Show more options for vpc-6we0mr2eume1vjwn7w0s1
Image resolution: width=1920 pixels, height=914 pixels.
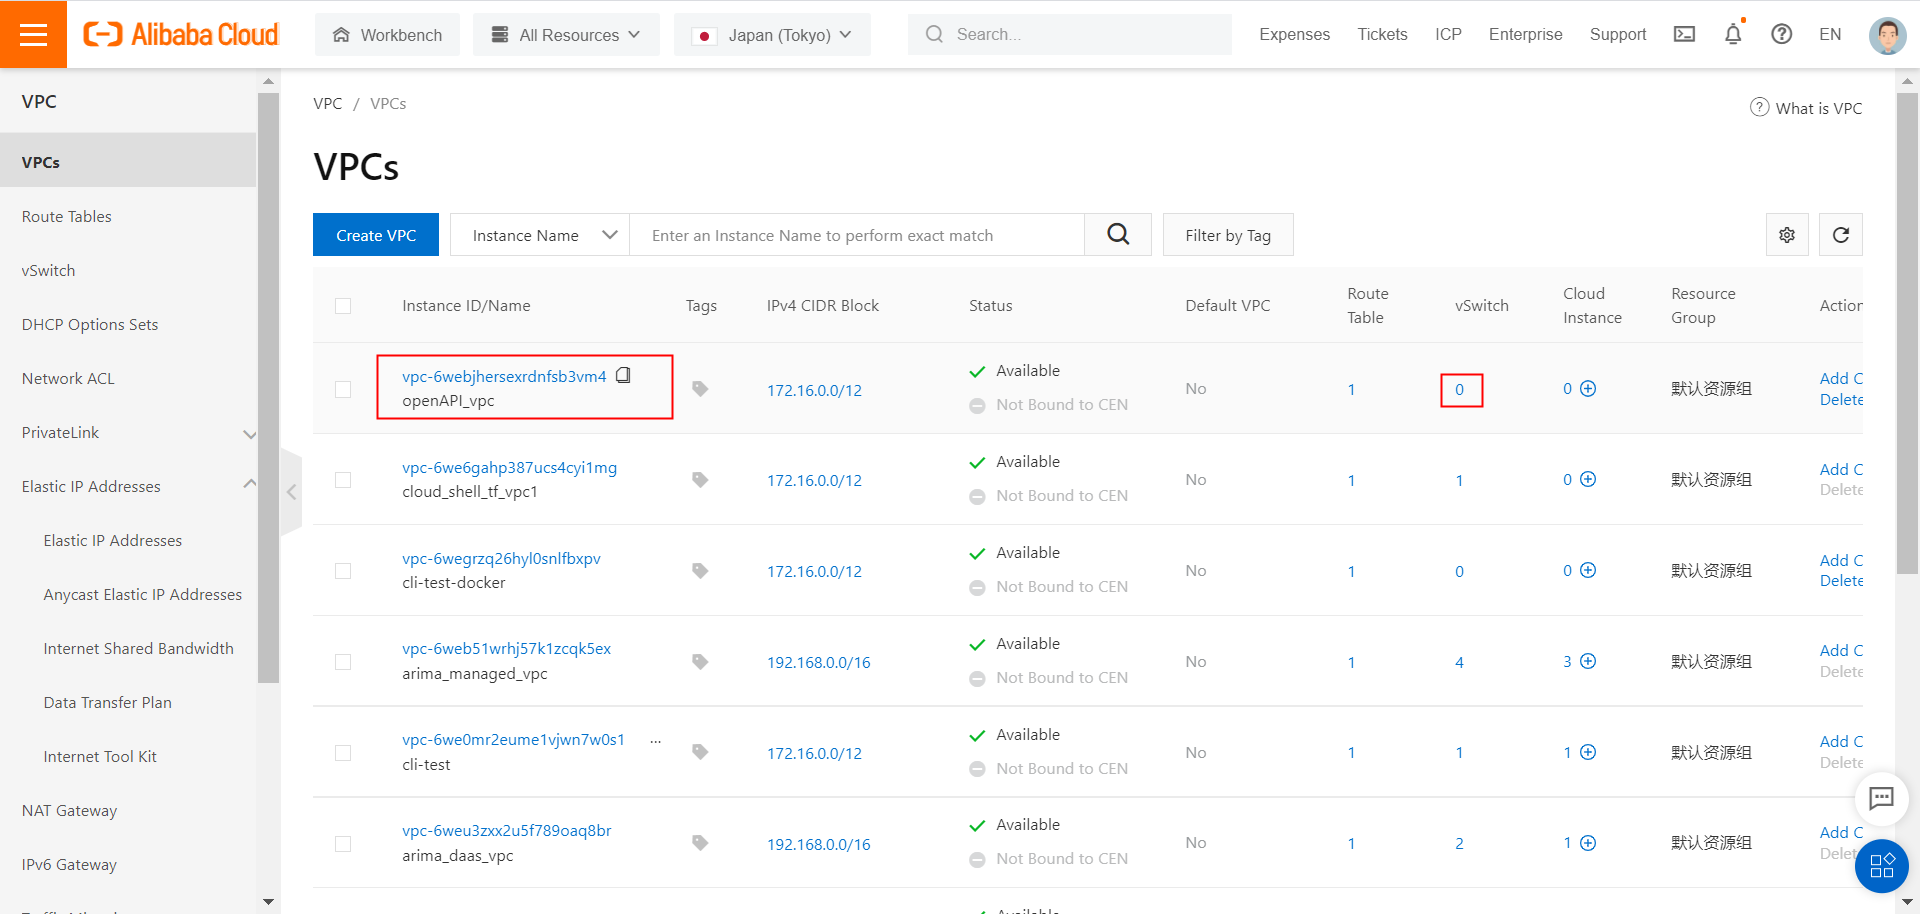tap(656, 741)
